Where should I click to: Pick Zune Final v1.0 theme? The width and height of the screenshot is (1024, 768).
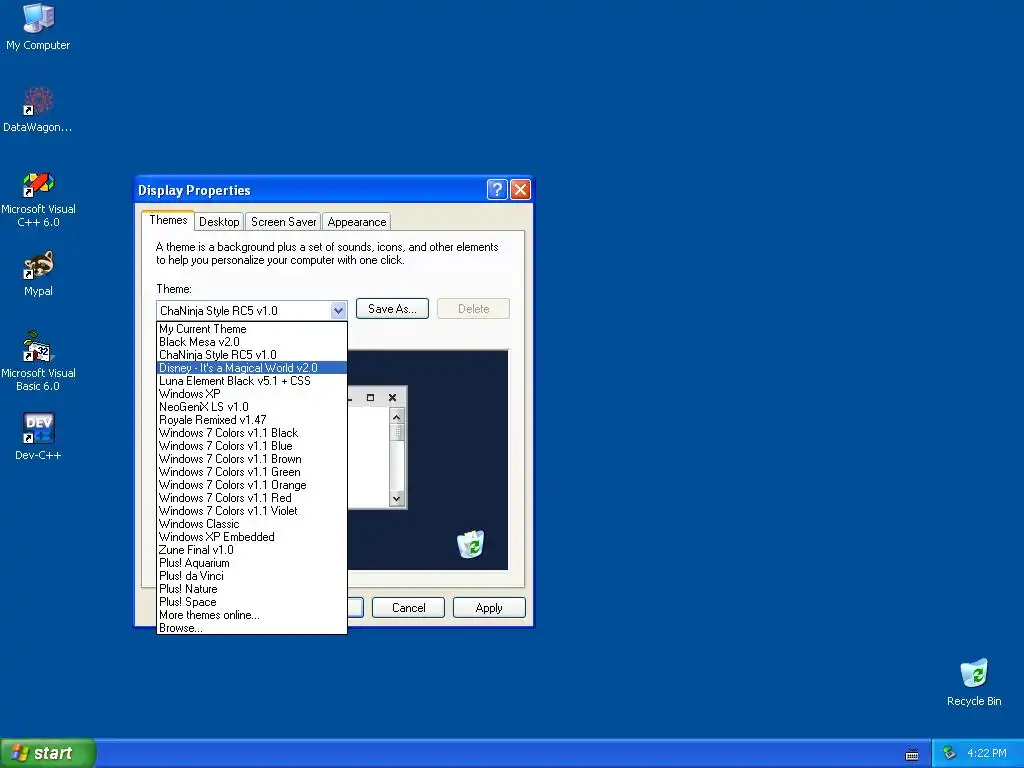click(x=251, y=550)
